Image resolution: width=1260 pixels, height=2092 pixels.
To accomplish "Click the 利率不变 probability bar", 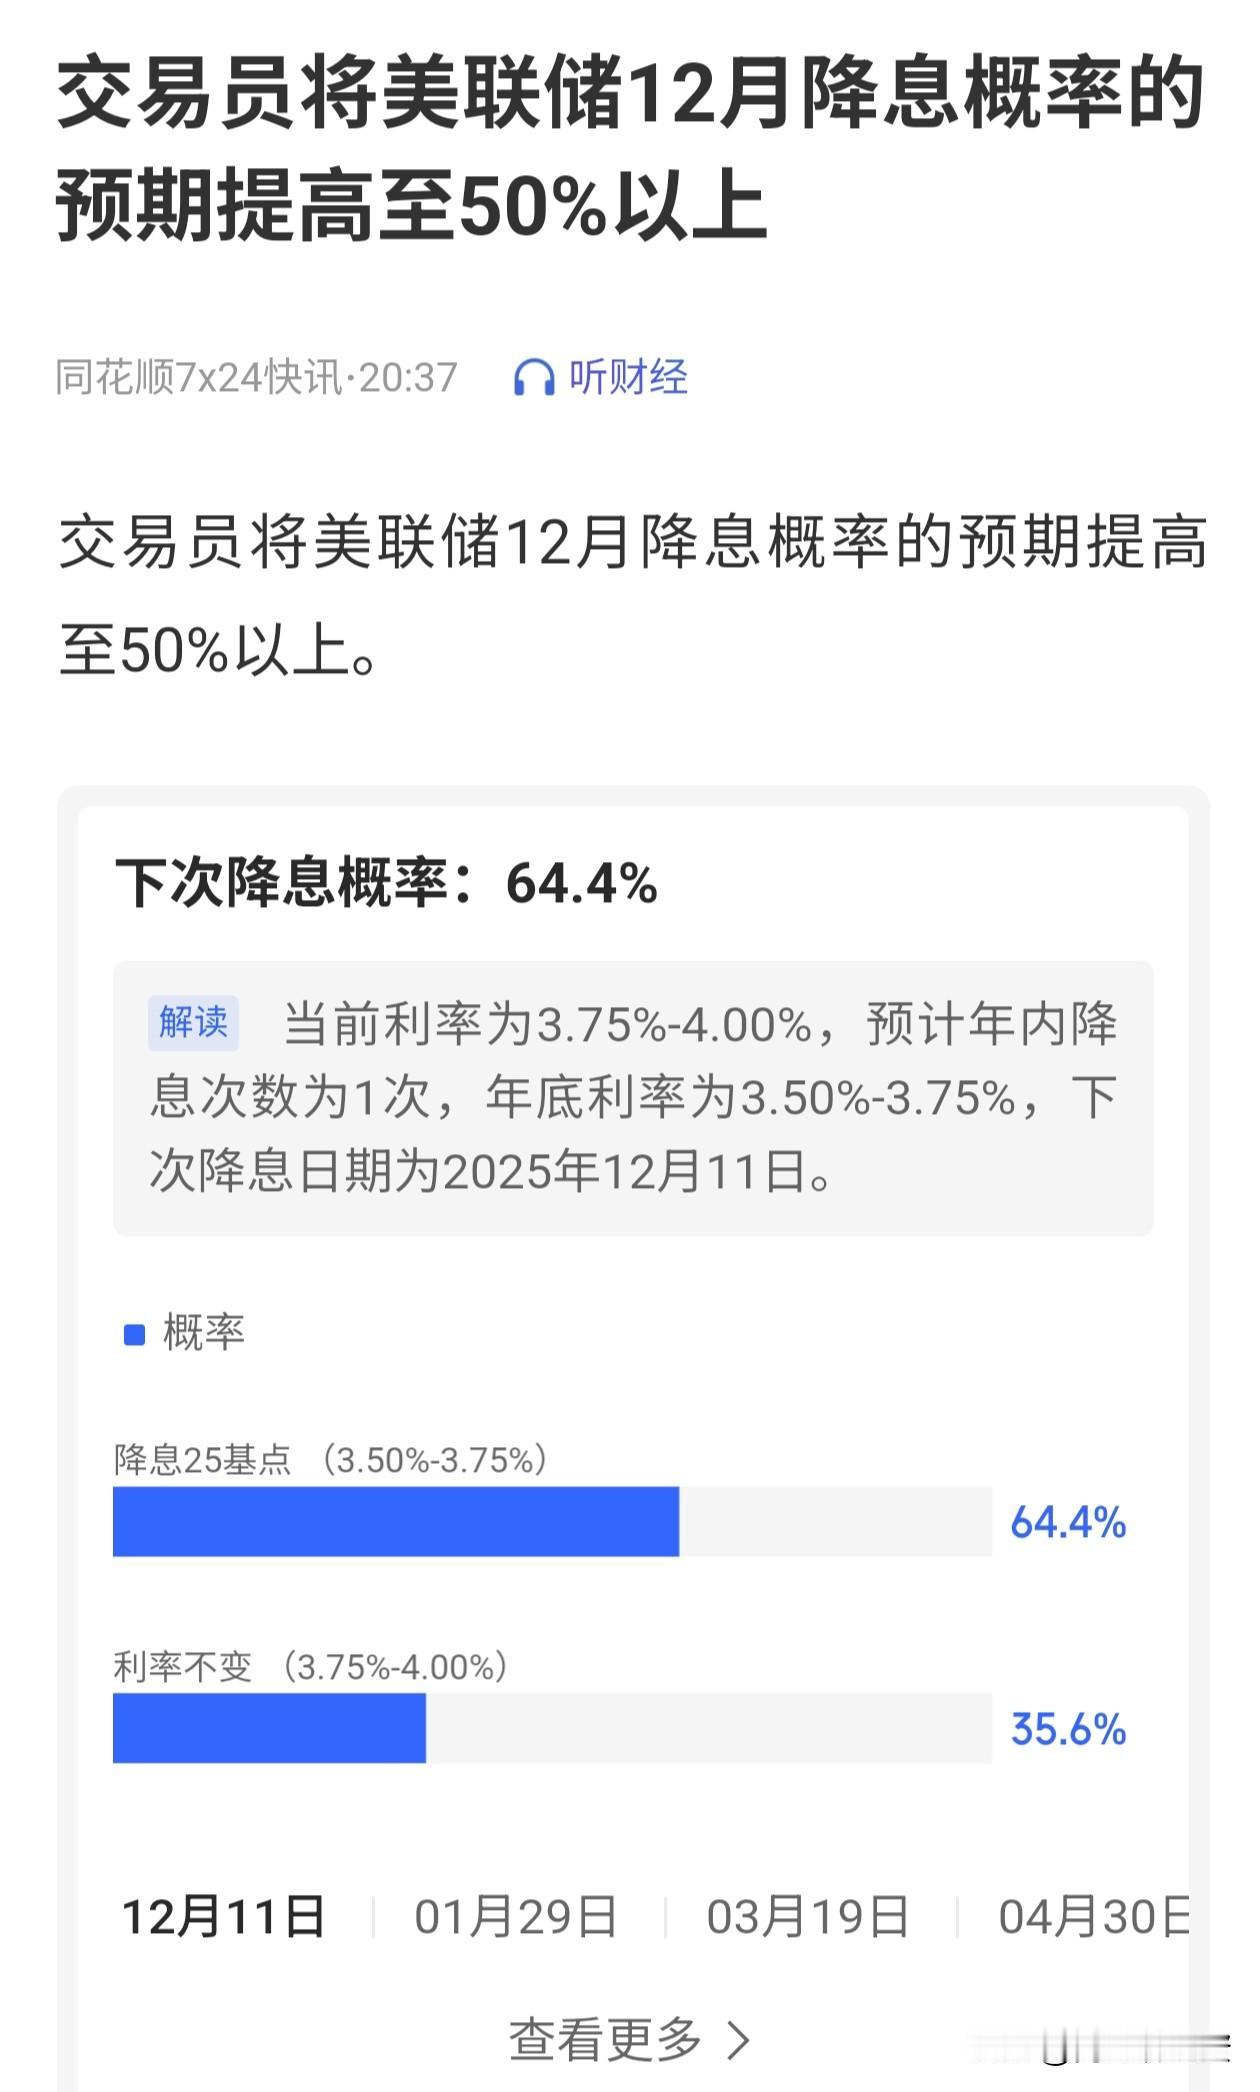I will (x=270, y=1732).
